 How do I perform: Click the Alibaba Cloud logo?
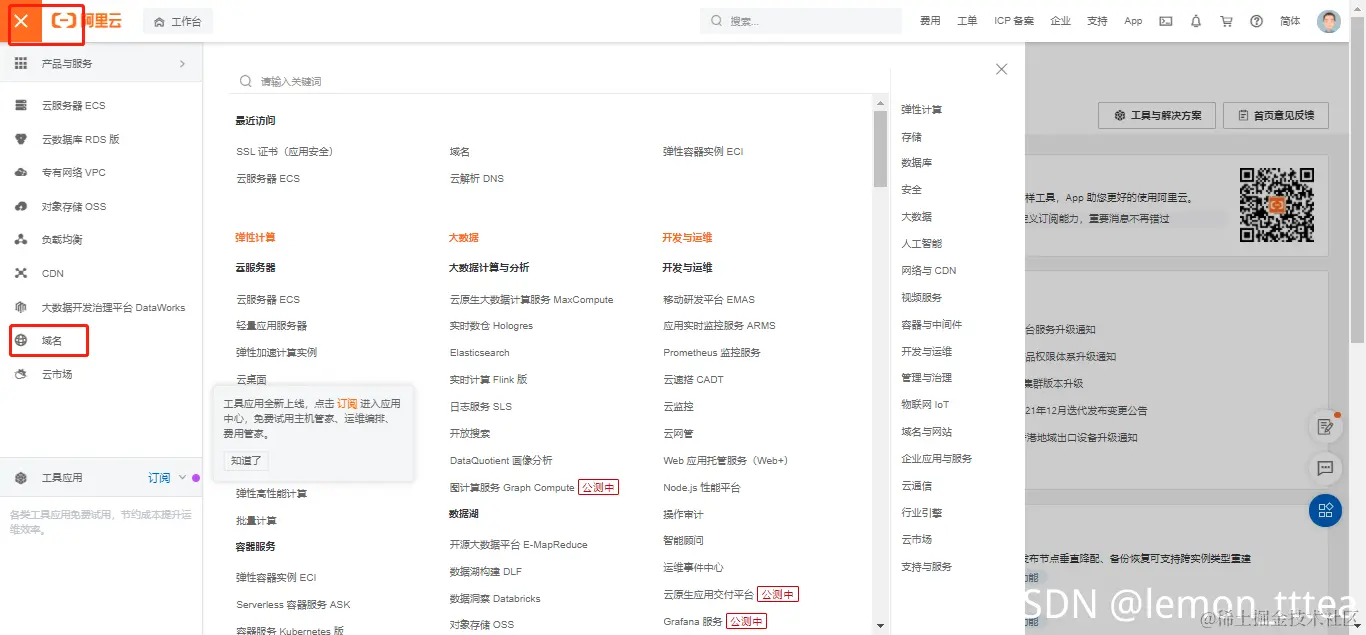86,21
